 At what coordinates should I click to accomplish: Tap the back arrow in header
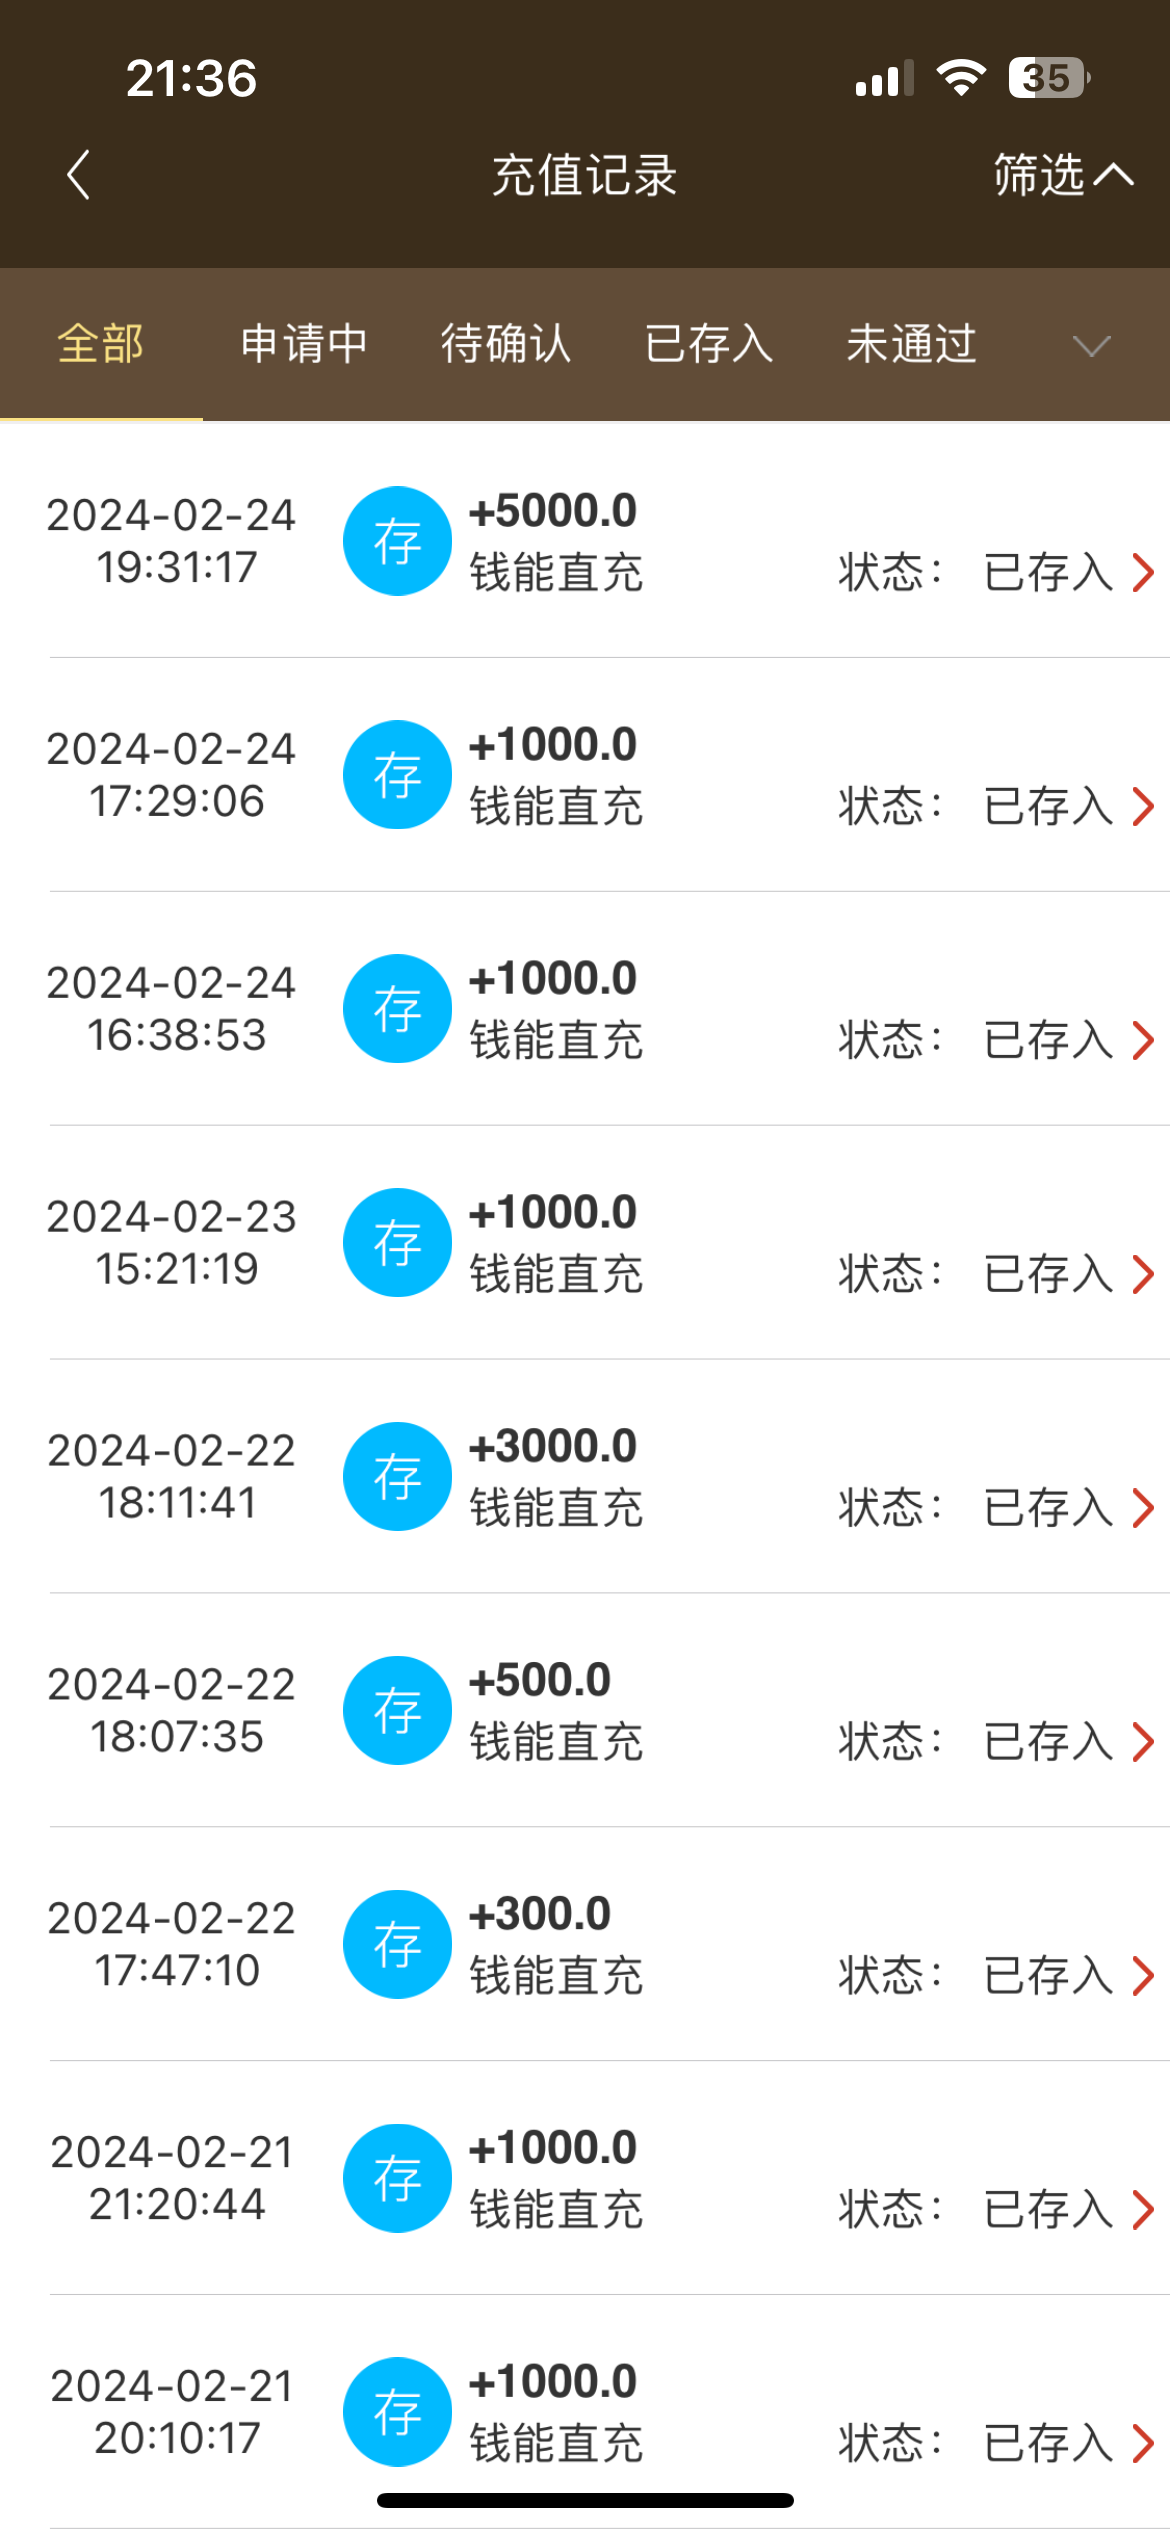tap(78, 175)
